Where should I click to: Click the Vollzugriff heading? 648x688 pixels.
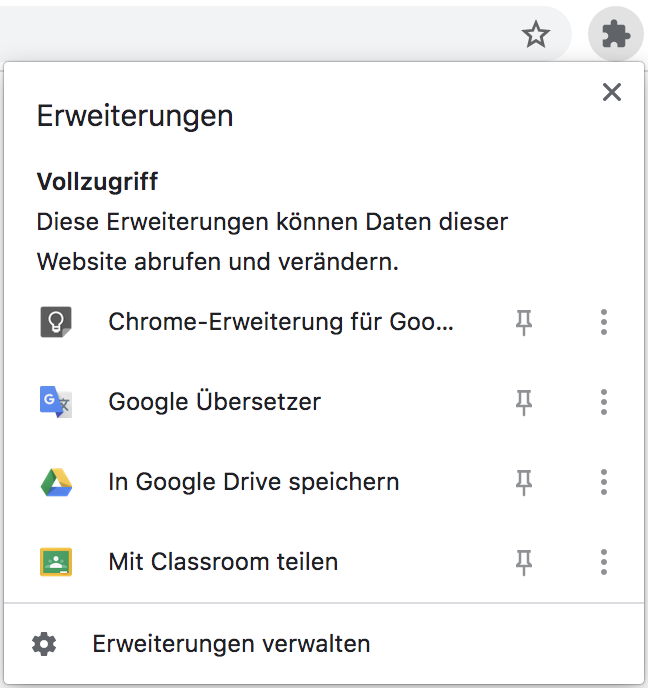coord(97,182)
